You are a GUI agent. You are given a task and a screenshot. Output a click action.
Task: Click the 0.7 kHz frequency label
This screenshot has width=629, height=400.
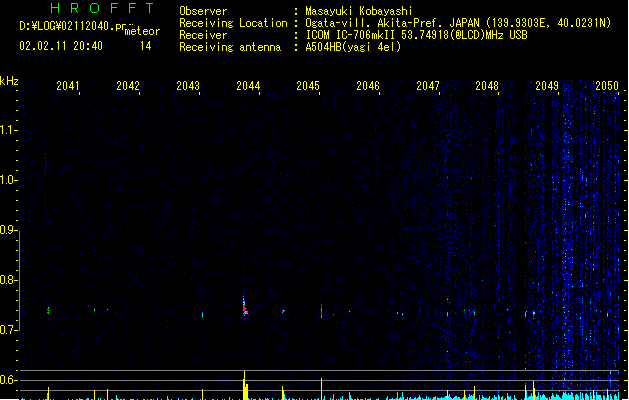tap(8, 330)
